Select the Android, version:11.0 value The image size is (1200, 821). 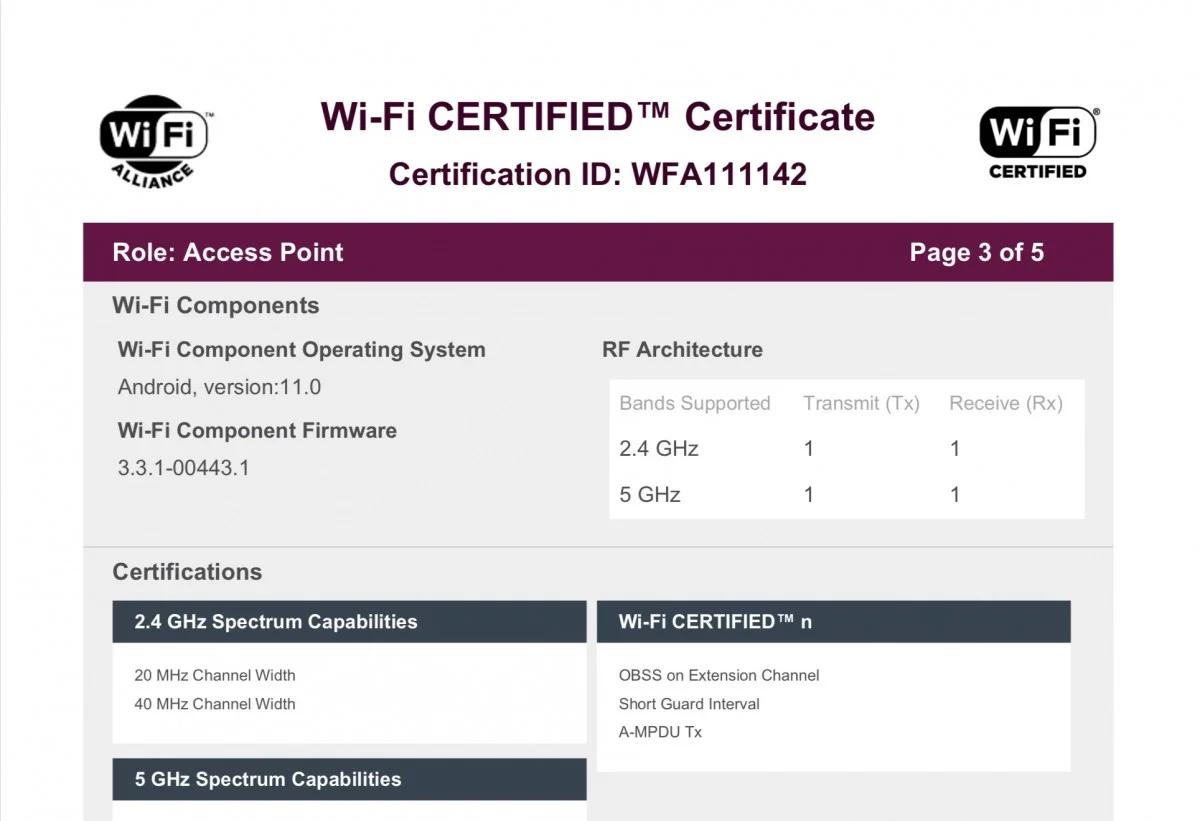(x=220, y=387)
